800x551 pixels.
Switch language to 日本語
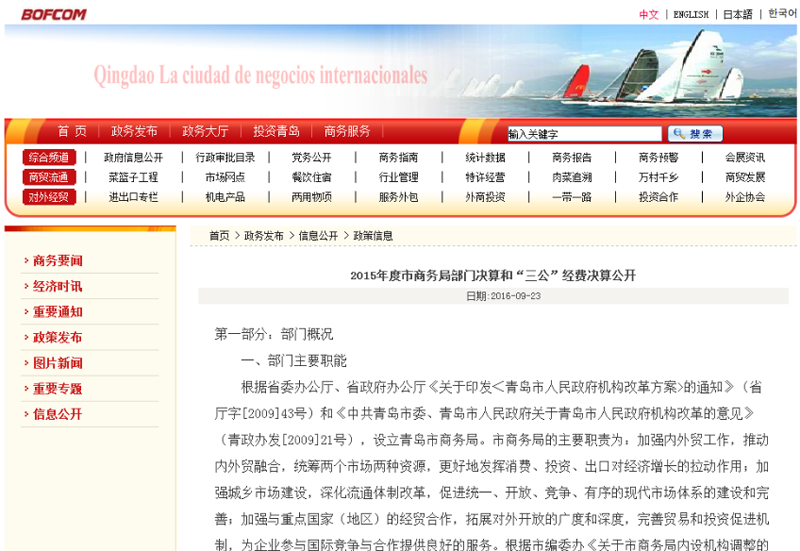coord(738,15)
